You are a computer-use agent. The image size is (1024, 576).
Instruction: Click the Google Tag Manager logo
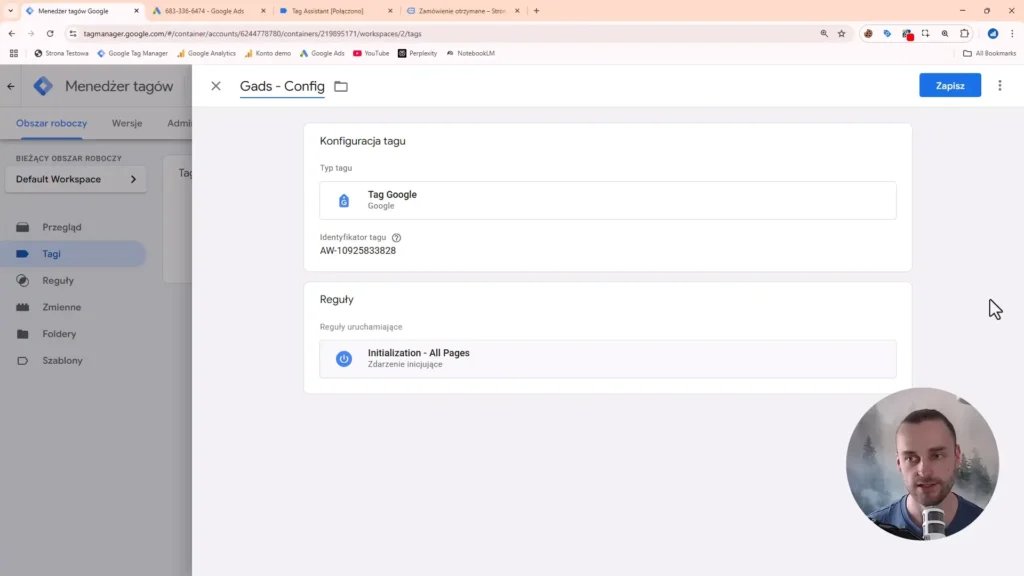pos(43,86)
